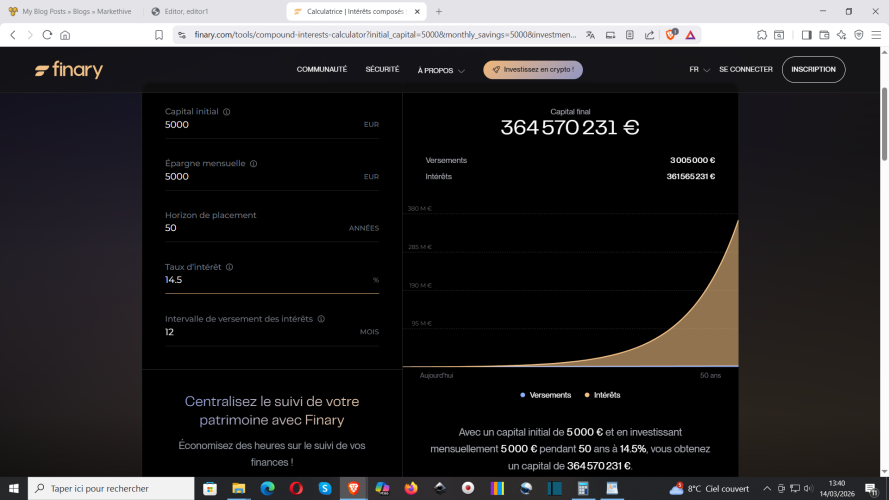Click the info icon beside Taux d'intérêt
Image resolution: width=889 pixels, height=500 pixels.
click(x=230, y=267)
